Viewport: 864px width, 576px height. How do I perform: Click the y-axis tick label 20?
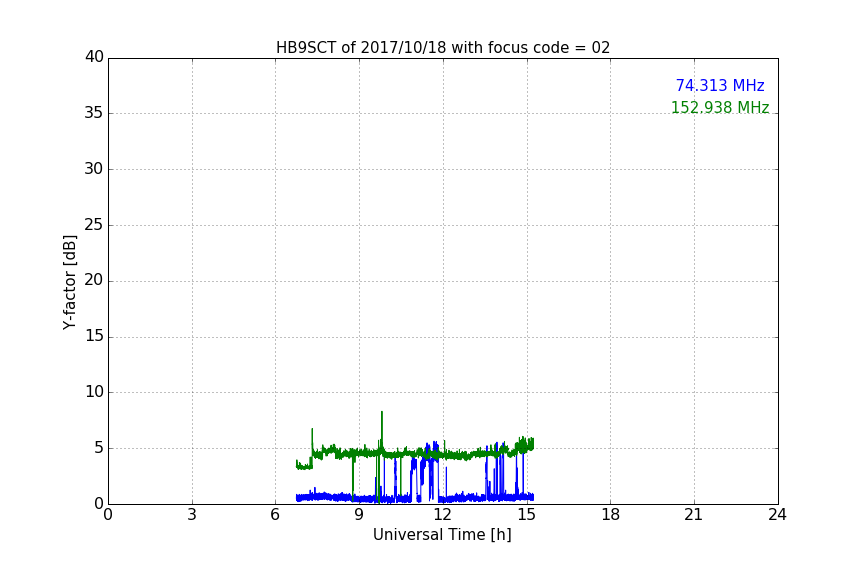pyautogui.click(x=94, y=281)
